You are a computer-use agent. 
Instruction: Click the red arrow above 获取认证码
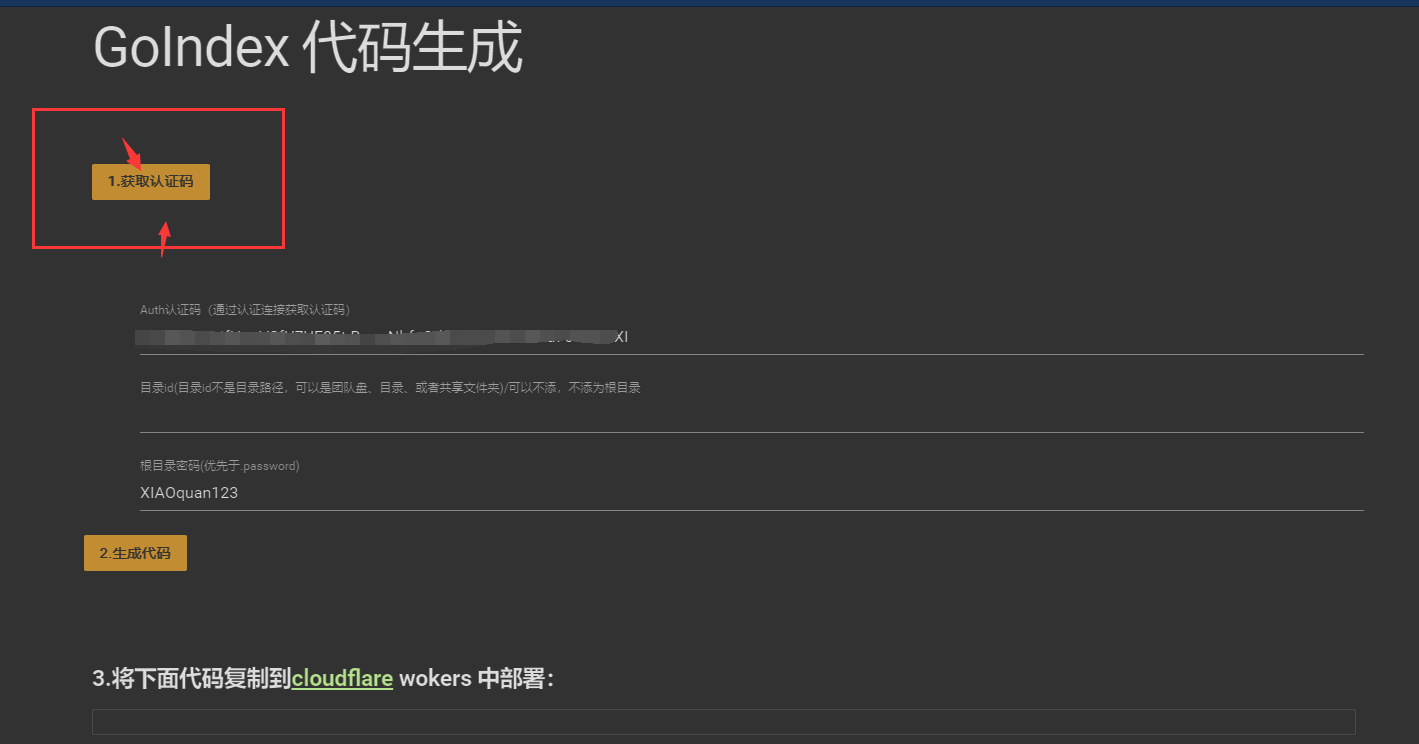pos(131,153)
